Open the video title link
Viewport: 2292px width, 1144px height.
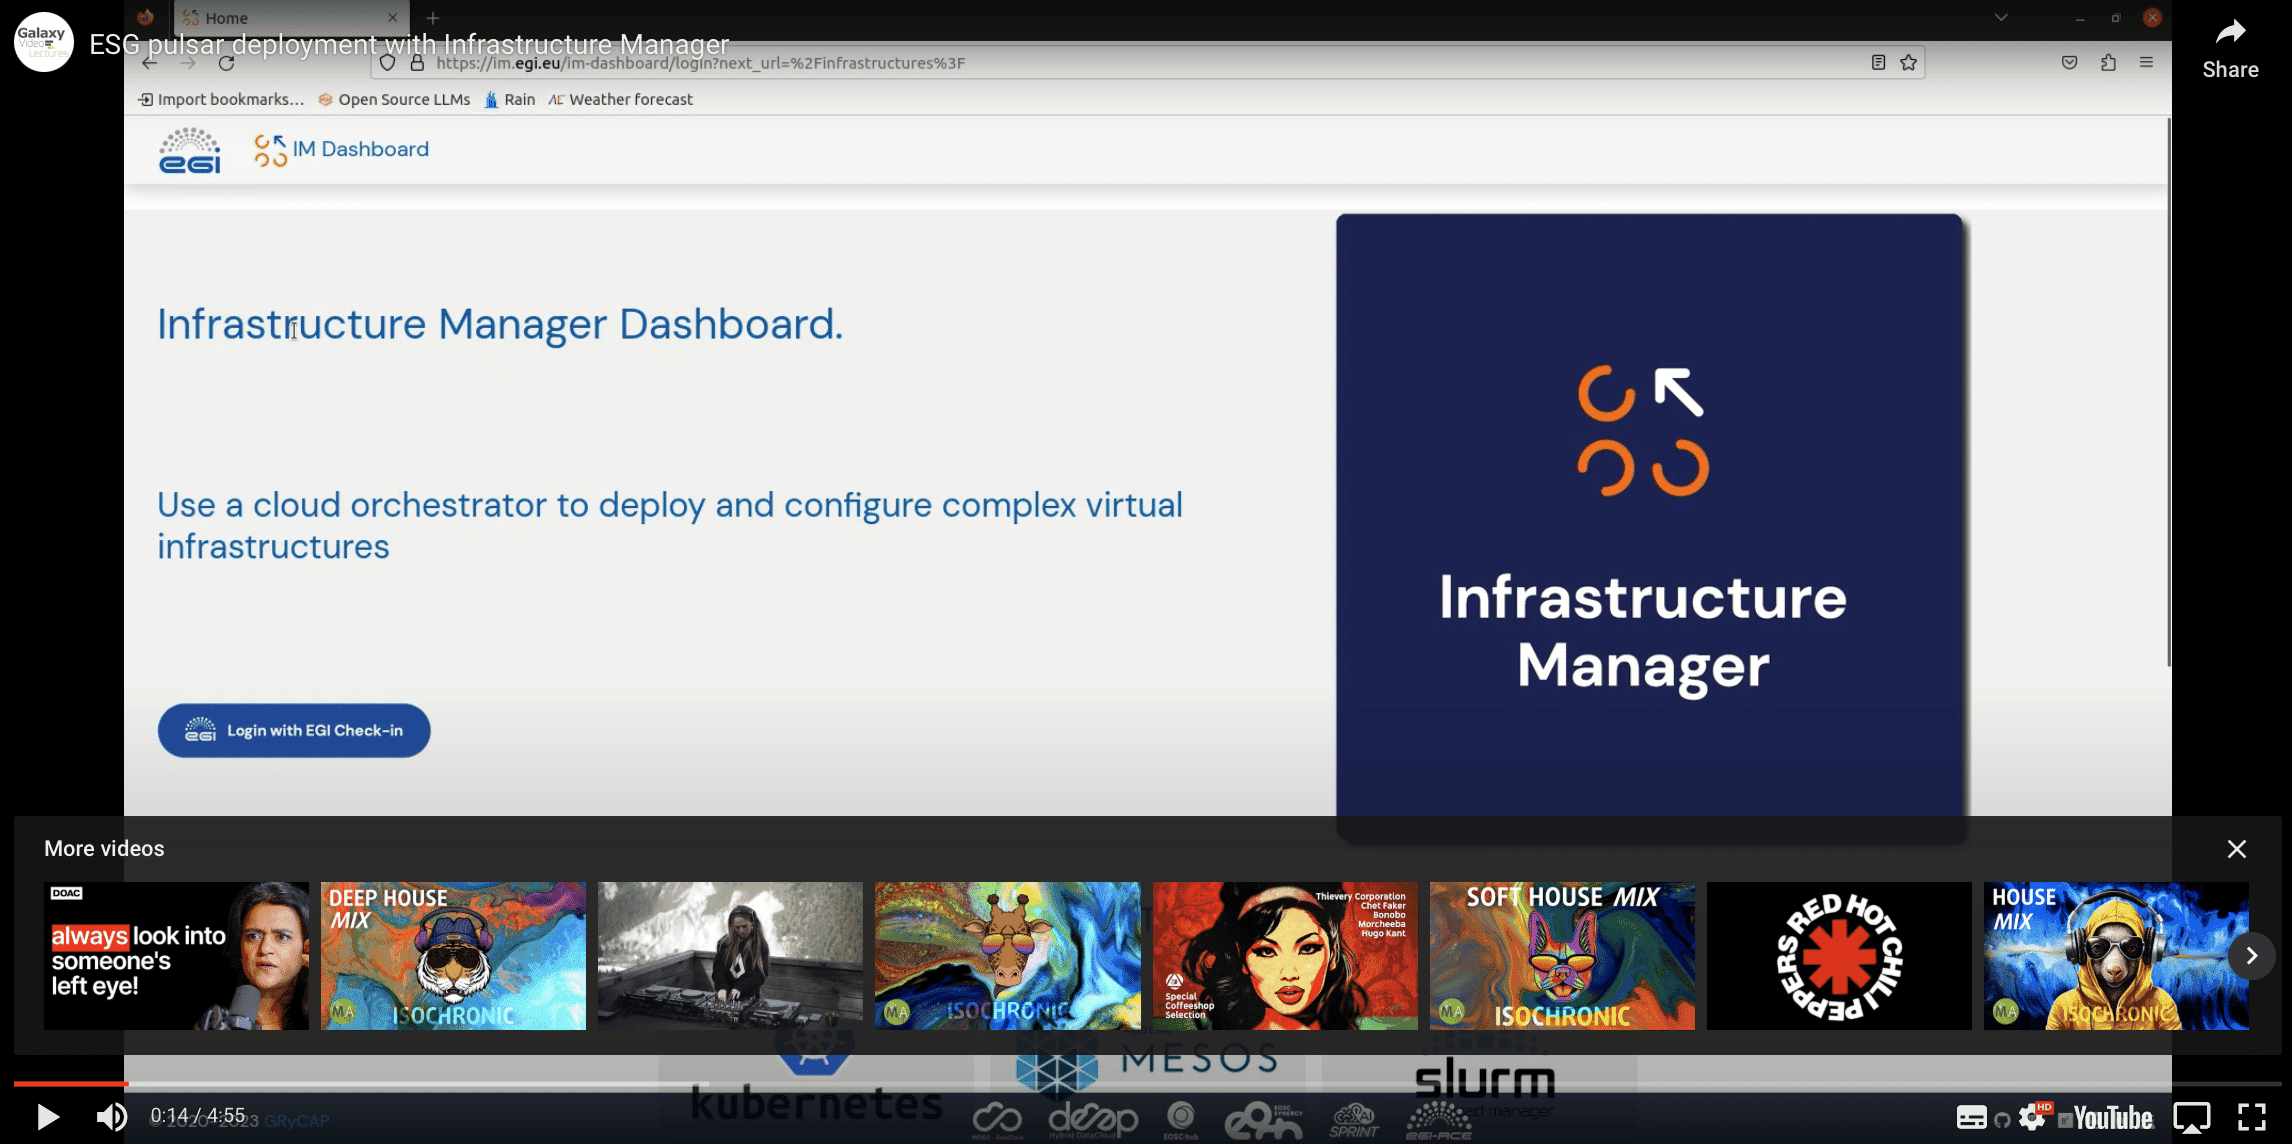(x=409, y=44)
